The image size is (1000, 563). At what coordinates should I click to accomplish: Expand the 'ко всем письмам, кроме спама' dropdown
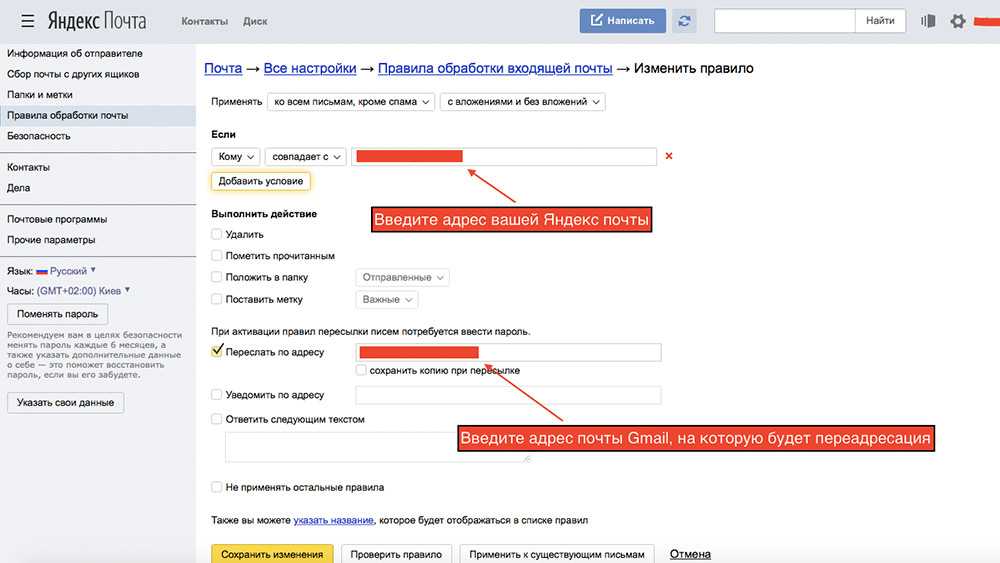[x=351, y=102]
